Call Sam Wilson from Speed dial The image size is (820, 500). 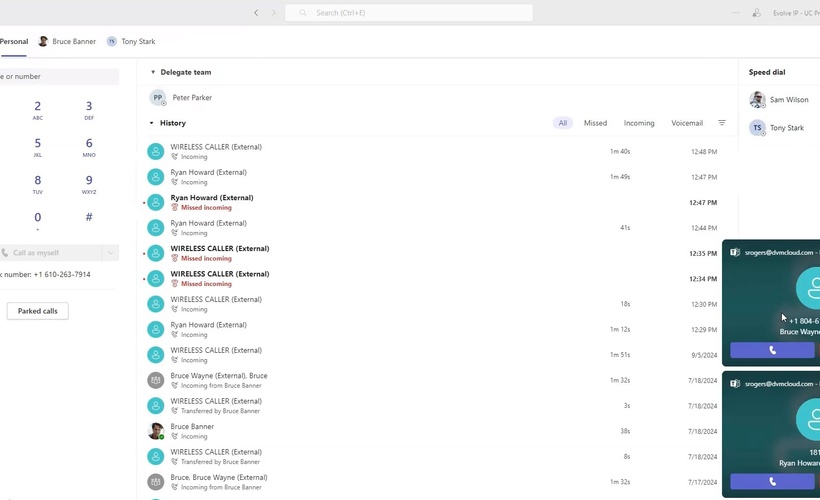click(x=779, y=99)
